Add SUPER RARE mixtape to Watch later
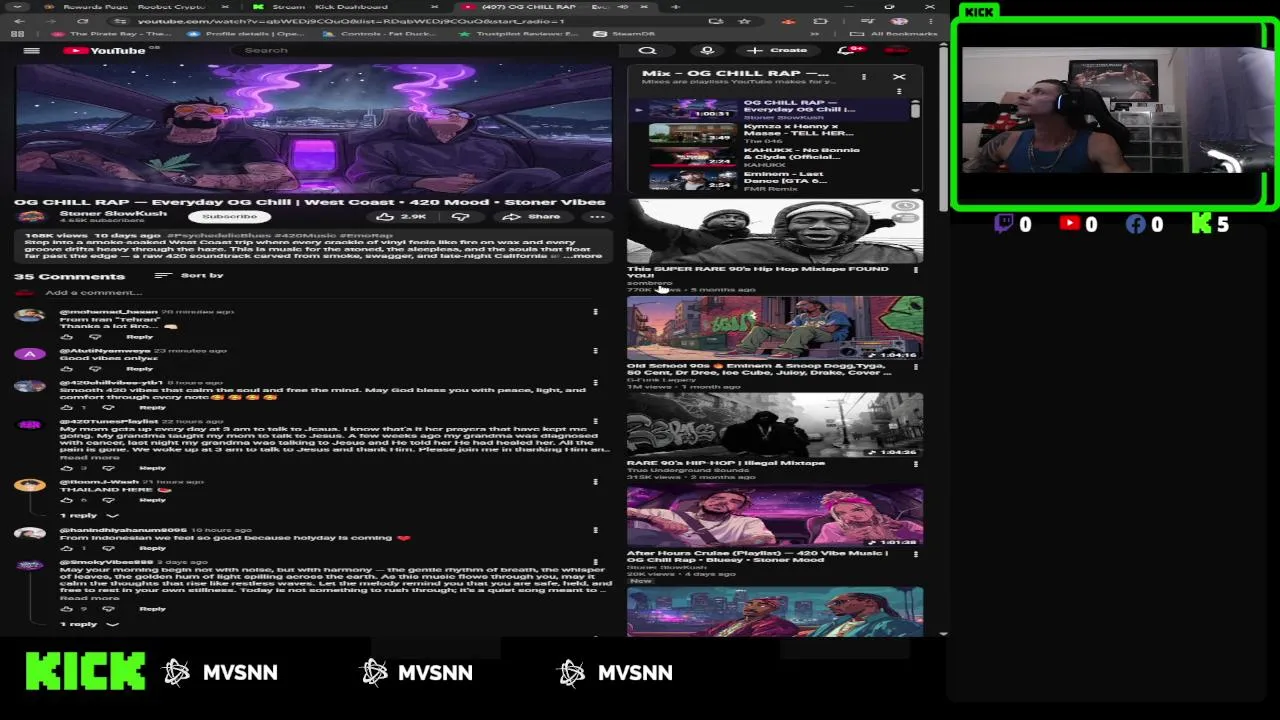The image size is (1280, 720). point(905,207)
